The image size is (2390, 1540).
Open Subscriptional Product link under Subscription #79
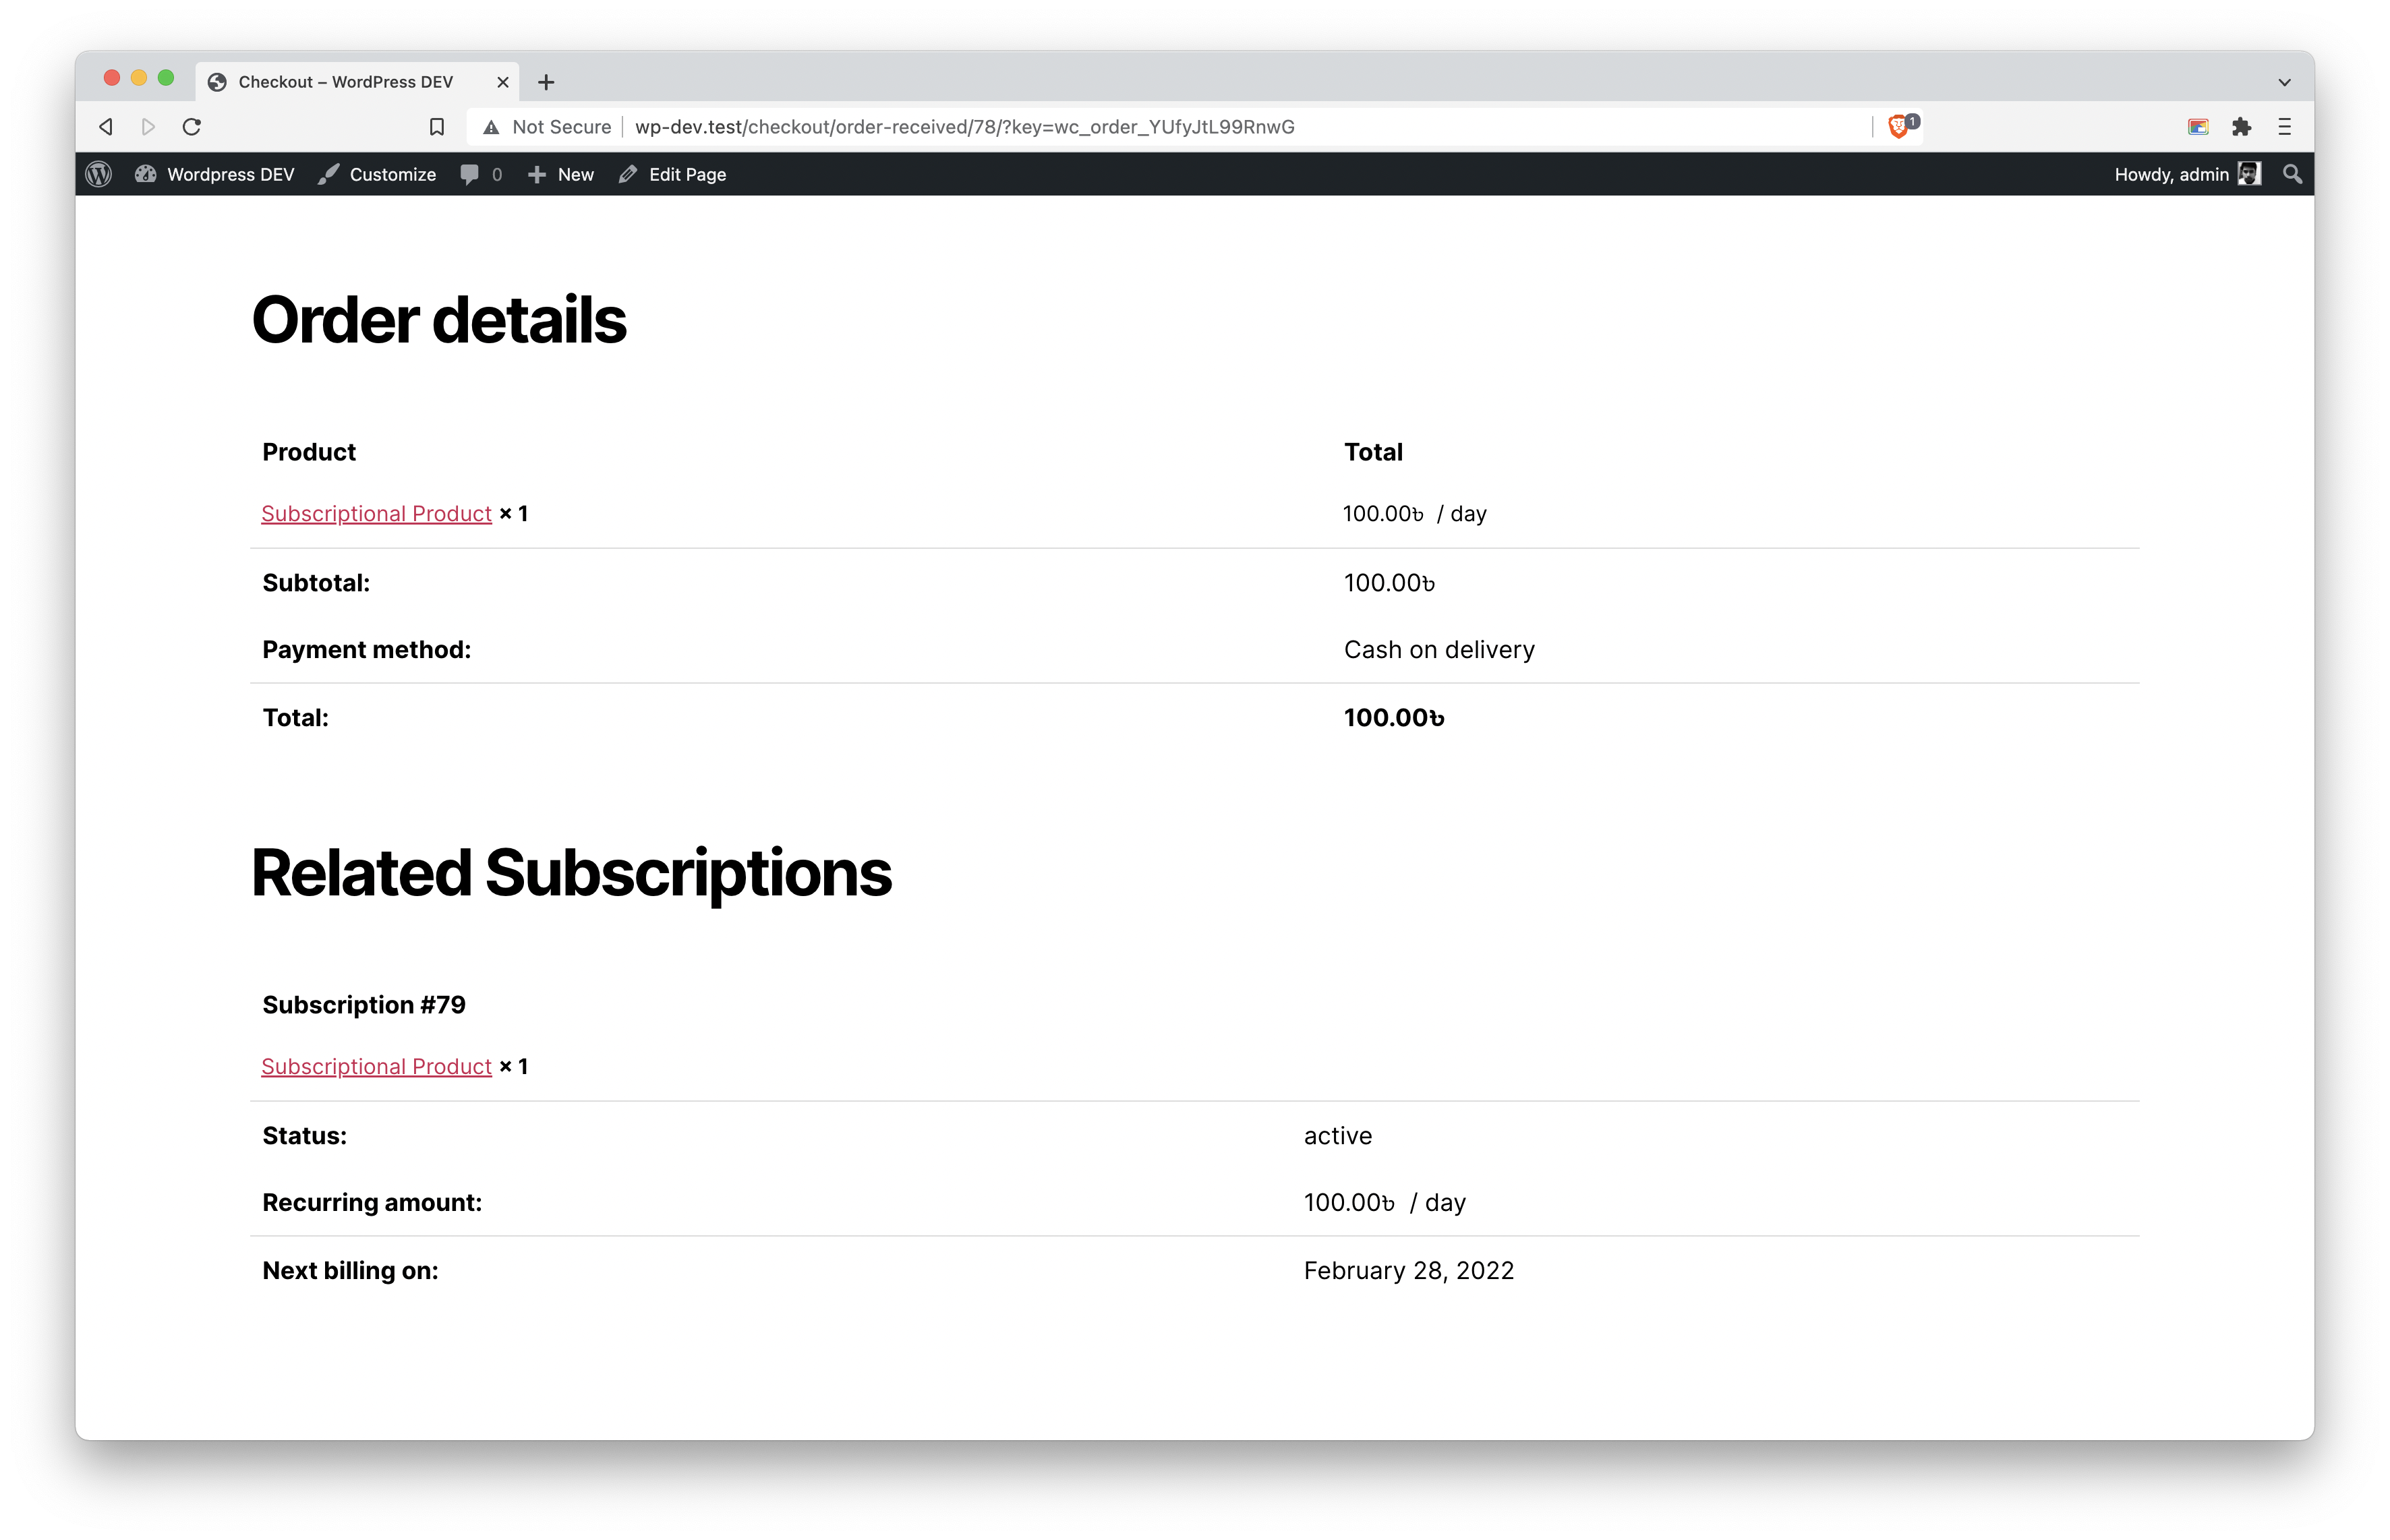coord(376,1066)
